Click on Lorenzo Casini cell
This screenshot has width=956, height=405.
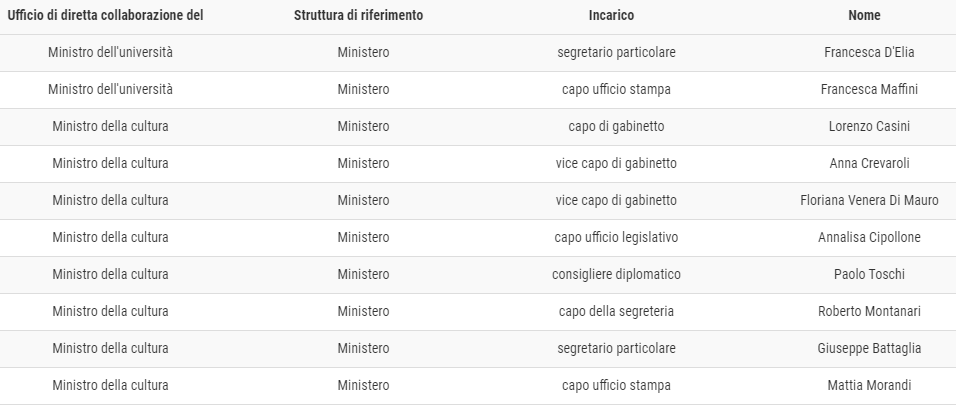click(869, 126)
